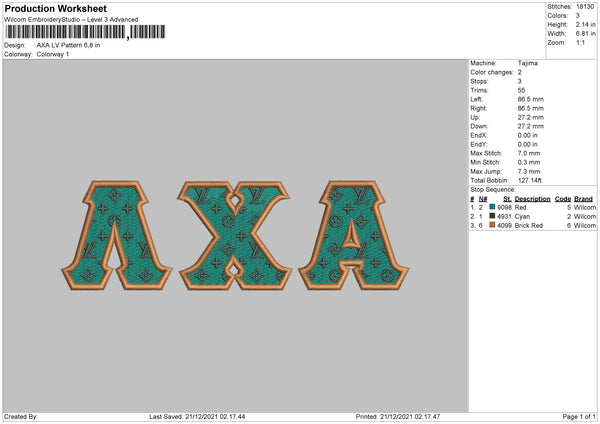Click 'Wilcom EmbroideryStudio – Level 3 Advanced' text
Image resolution: width=600 pixels, height=424 pixels.
pos(71,20)
